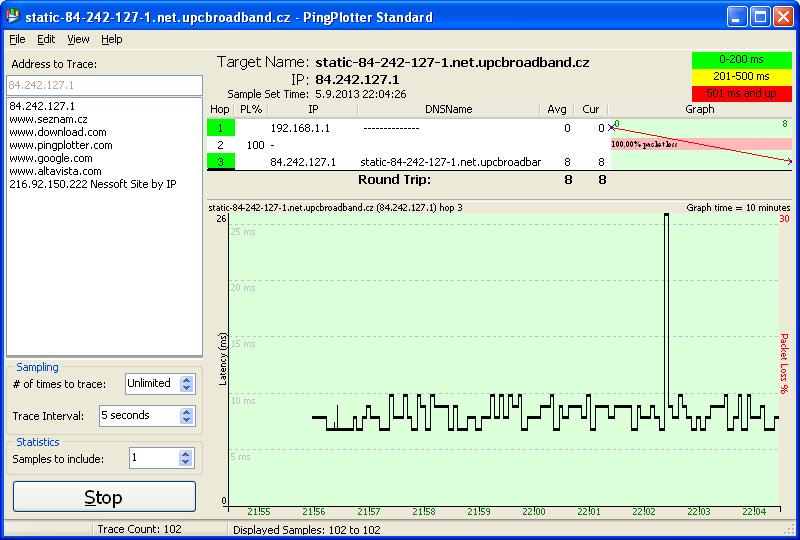
Task: Click the PL% column header
Action: tap(251, 109)
